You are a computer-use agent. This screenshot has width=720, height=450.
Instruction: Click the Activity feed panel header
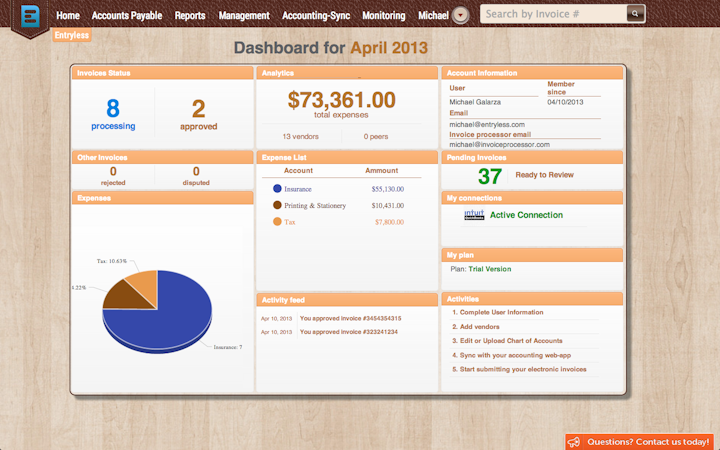coord(347,300)
